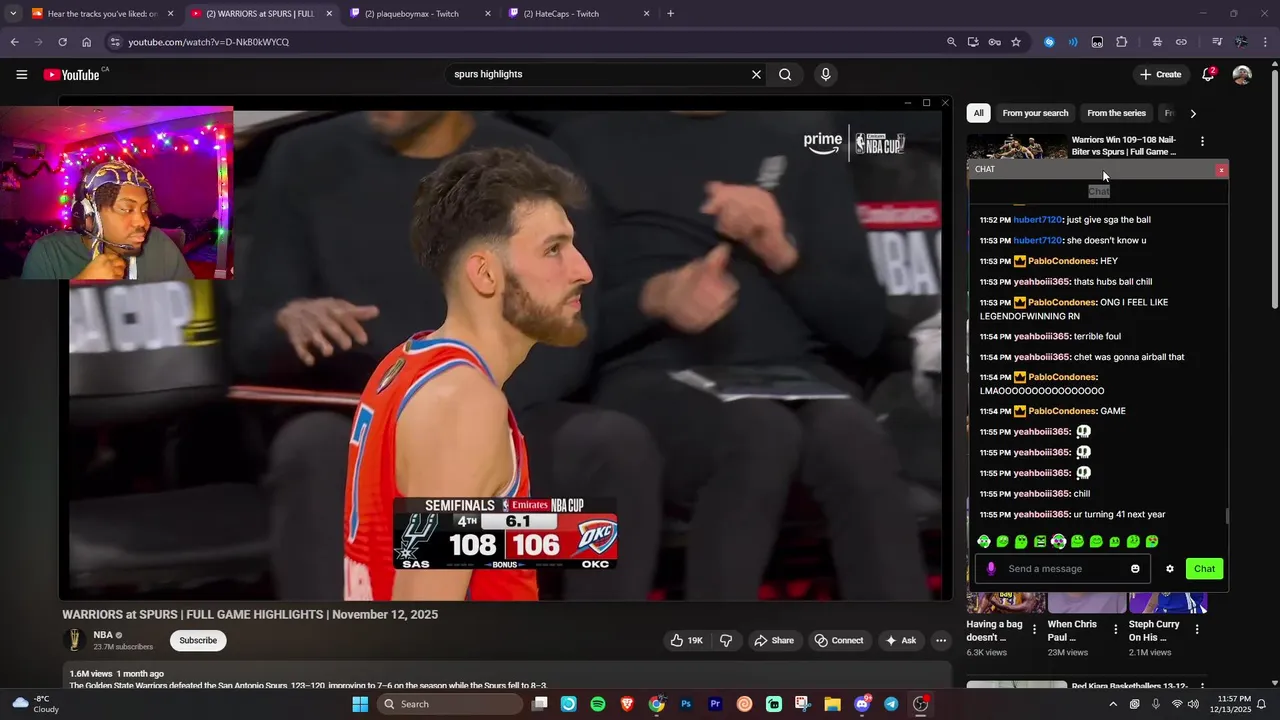This screenshot has height=720, width=1280.
Task: Open Premiere Pro from the taskbar
Action: [715, 704]
